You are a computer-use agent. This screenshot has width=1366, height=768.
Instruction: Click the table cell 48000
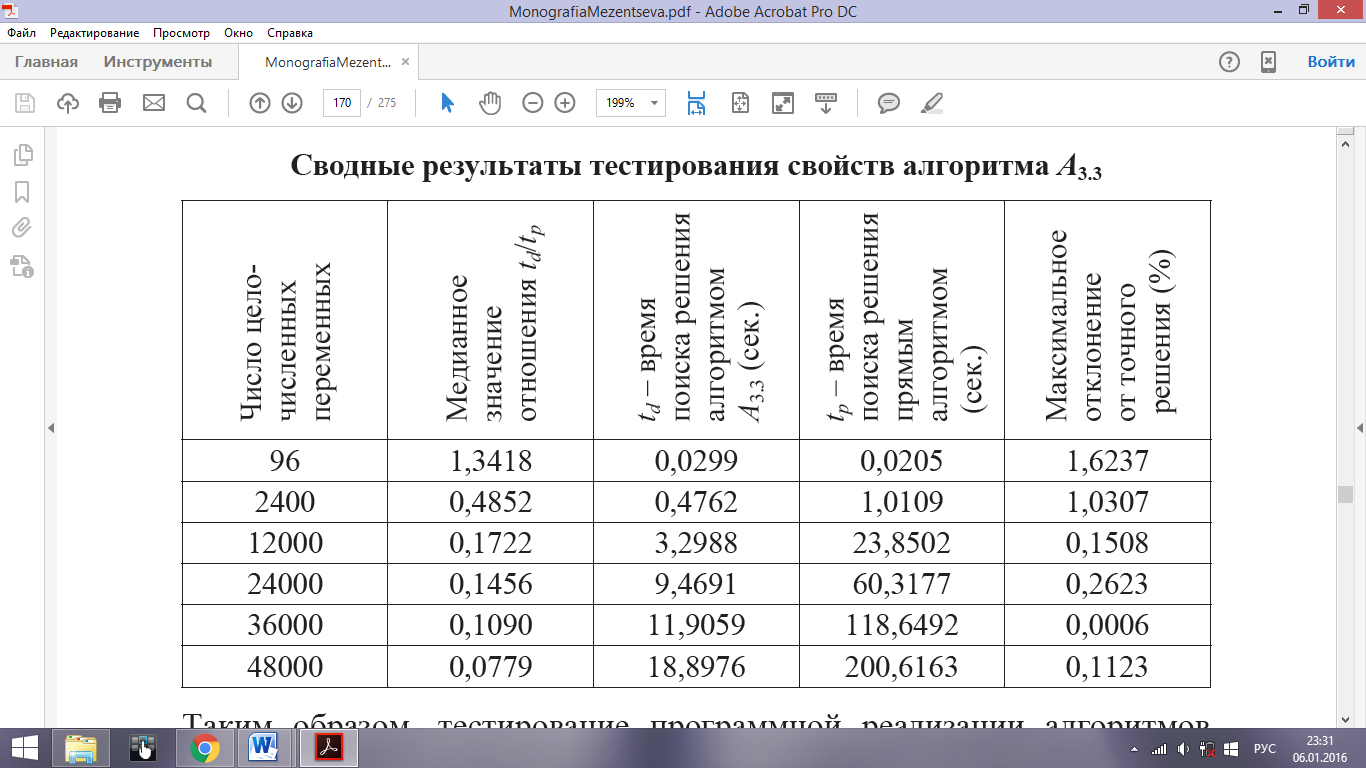point(285,666)
